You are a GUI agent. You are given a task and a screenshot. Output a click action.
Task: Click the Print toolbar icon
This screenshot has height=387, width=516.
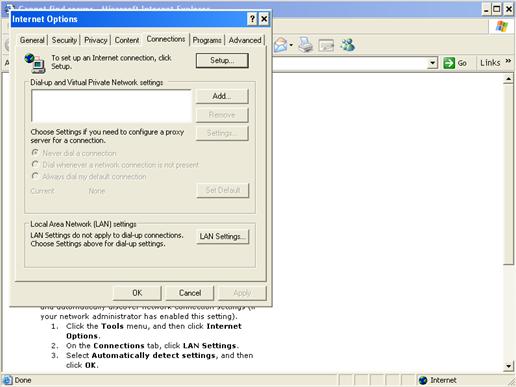tap(305, 45)
